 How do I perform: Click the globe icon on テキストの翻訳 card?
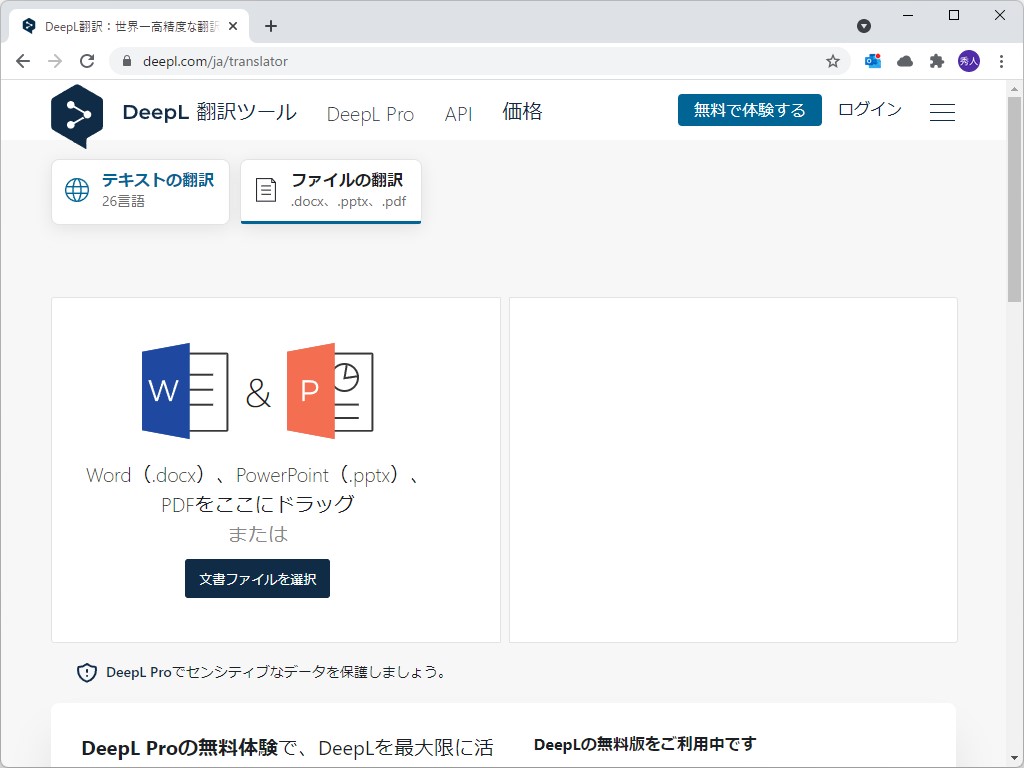click(x=76, y=189)
